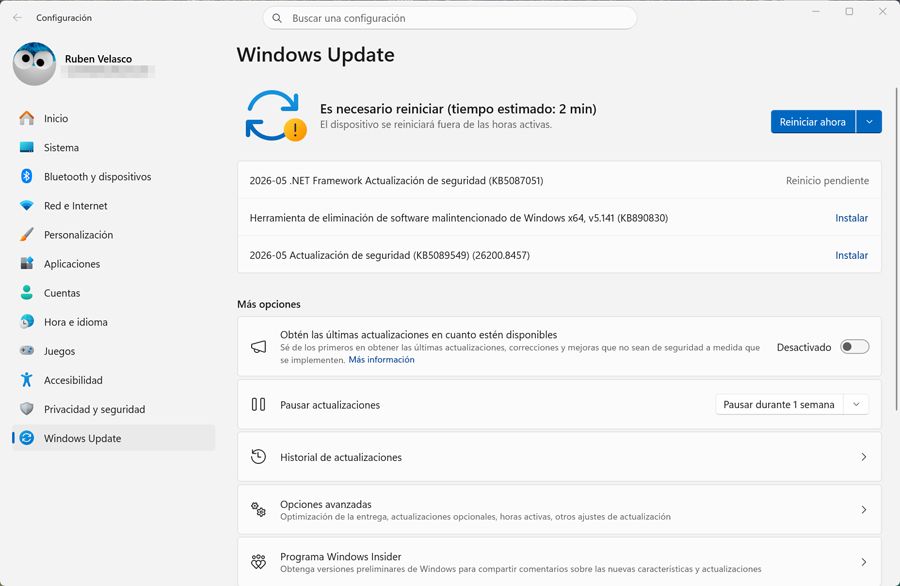Click the Accesibilidad figure icon
The width and height of the screenshot is (900, 586).
click(26, 380)
